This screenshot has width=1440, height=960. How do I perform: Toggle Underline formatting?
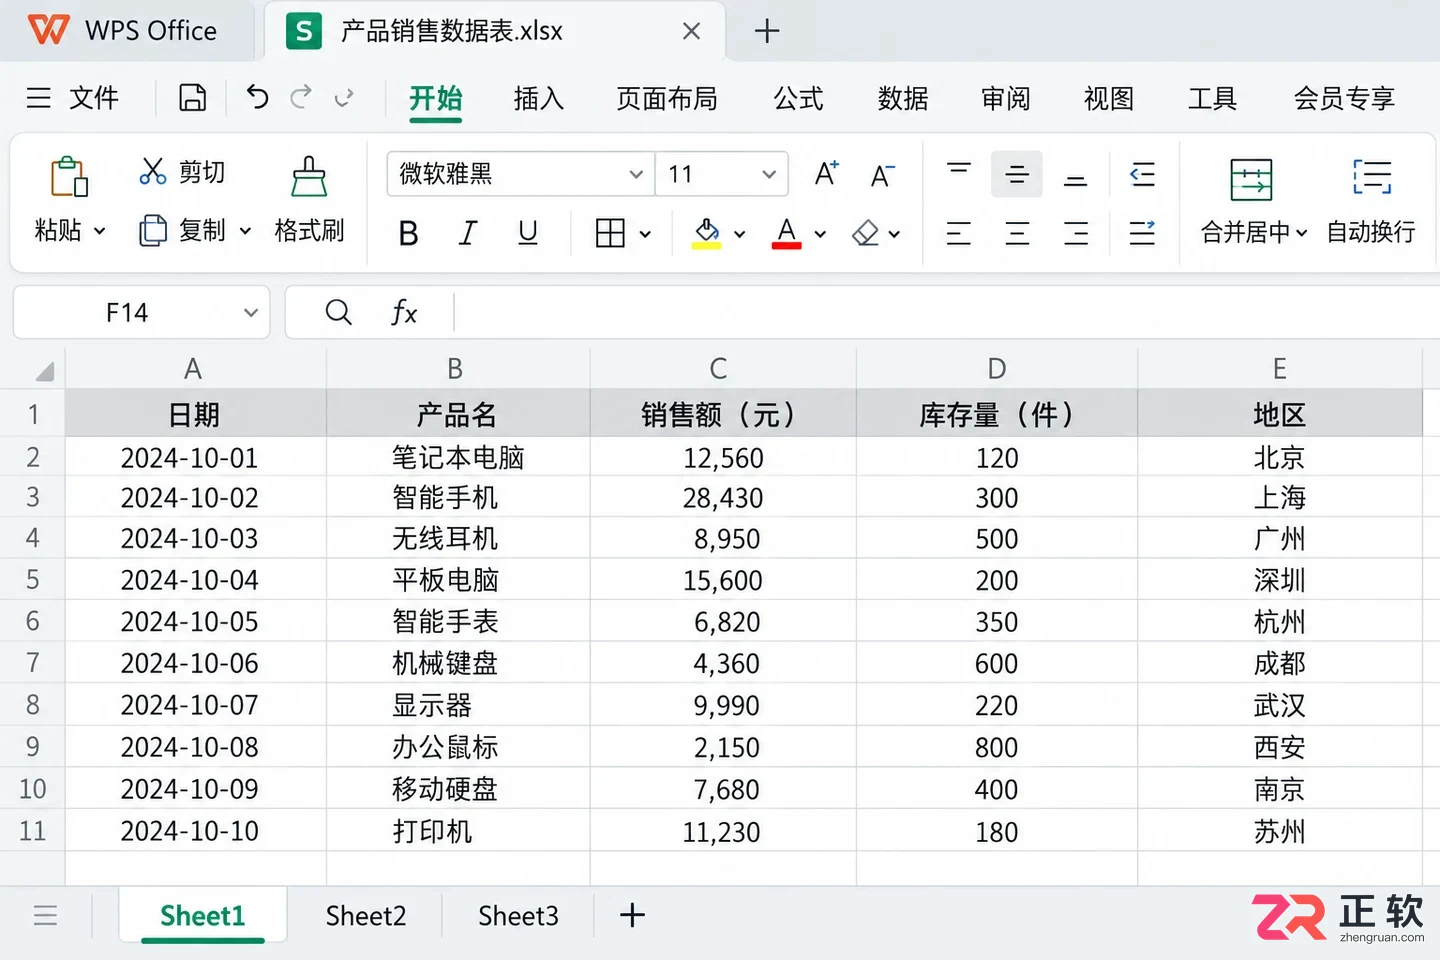click(x=528, y=233)
